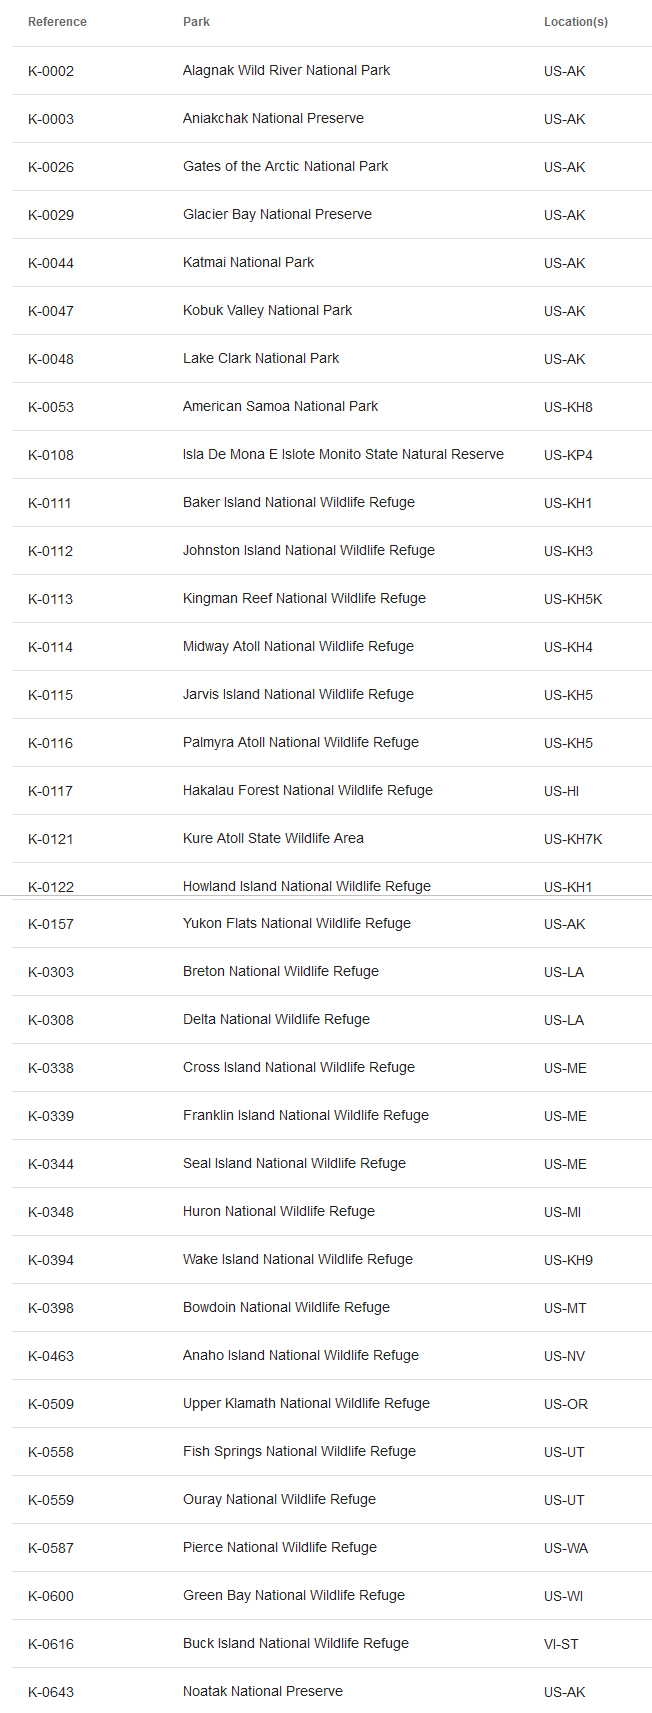Open American Samoa National Park entry
The width and height of the screenshot is (652, 1713).
click(x=280, y=406)
